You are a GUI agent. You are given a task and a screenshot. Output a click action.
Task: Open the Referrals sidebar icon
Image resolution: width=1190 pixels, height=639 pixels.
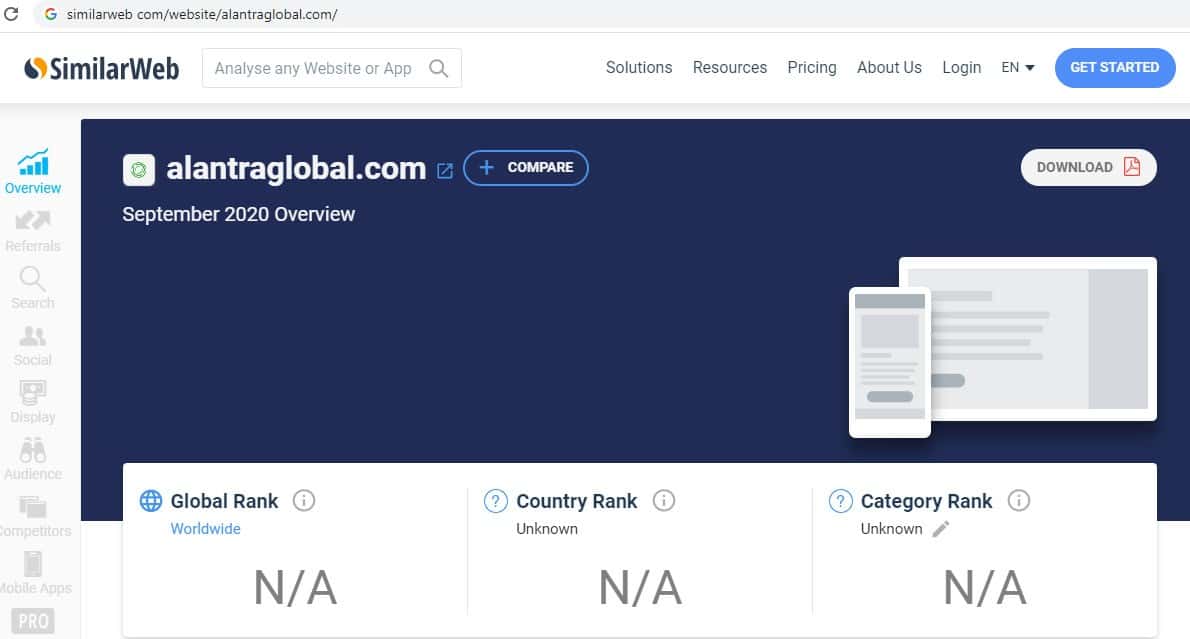coord(33,229)
